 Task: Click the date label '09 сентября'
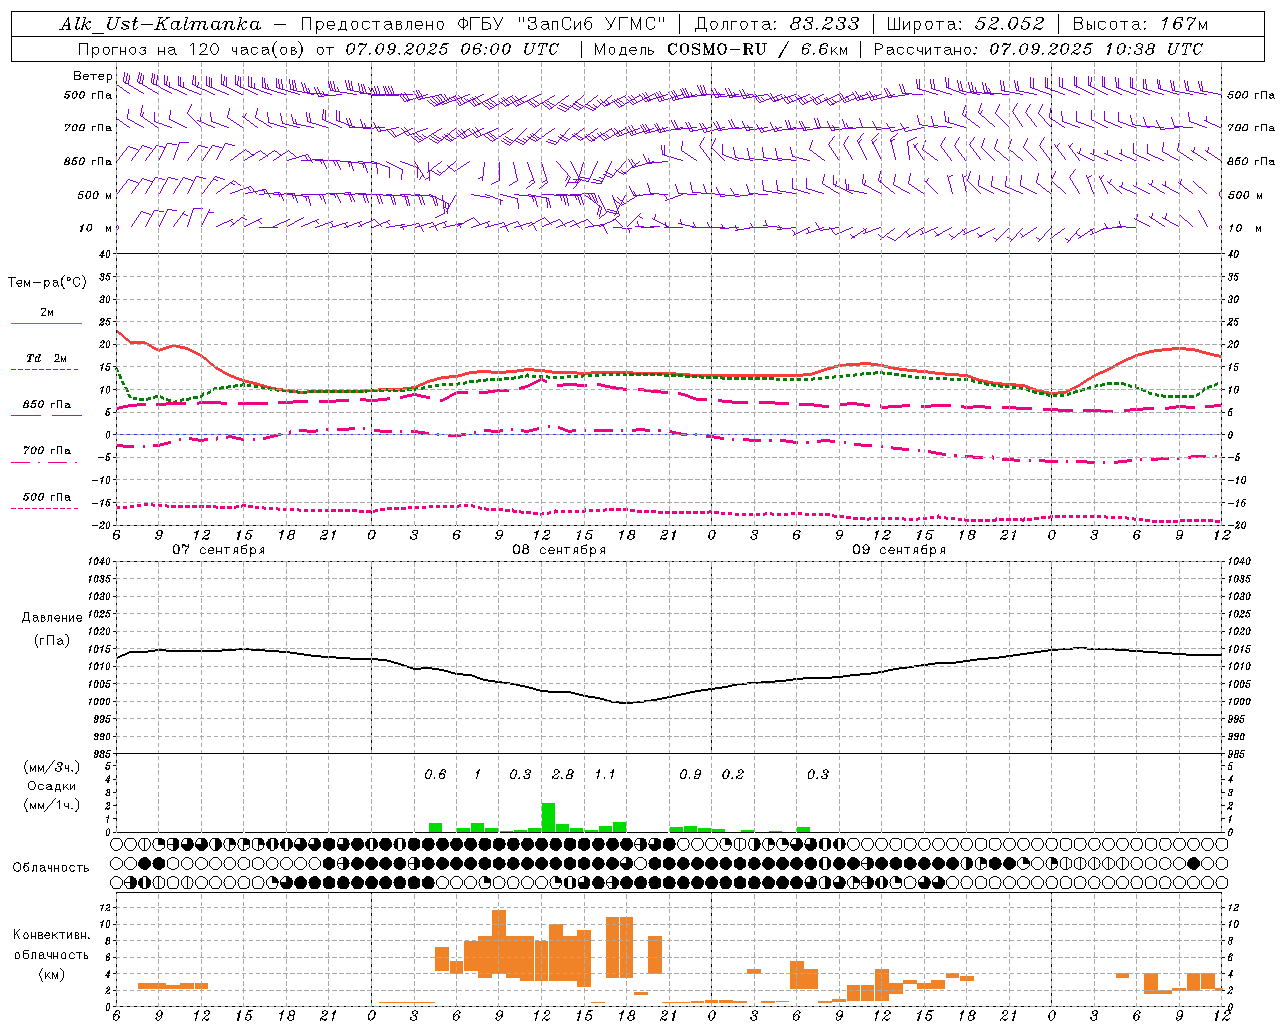899,550
